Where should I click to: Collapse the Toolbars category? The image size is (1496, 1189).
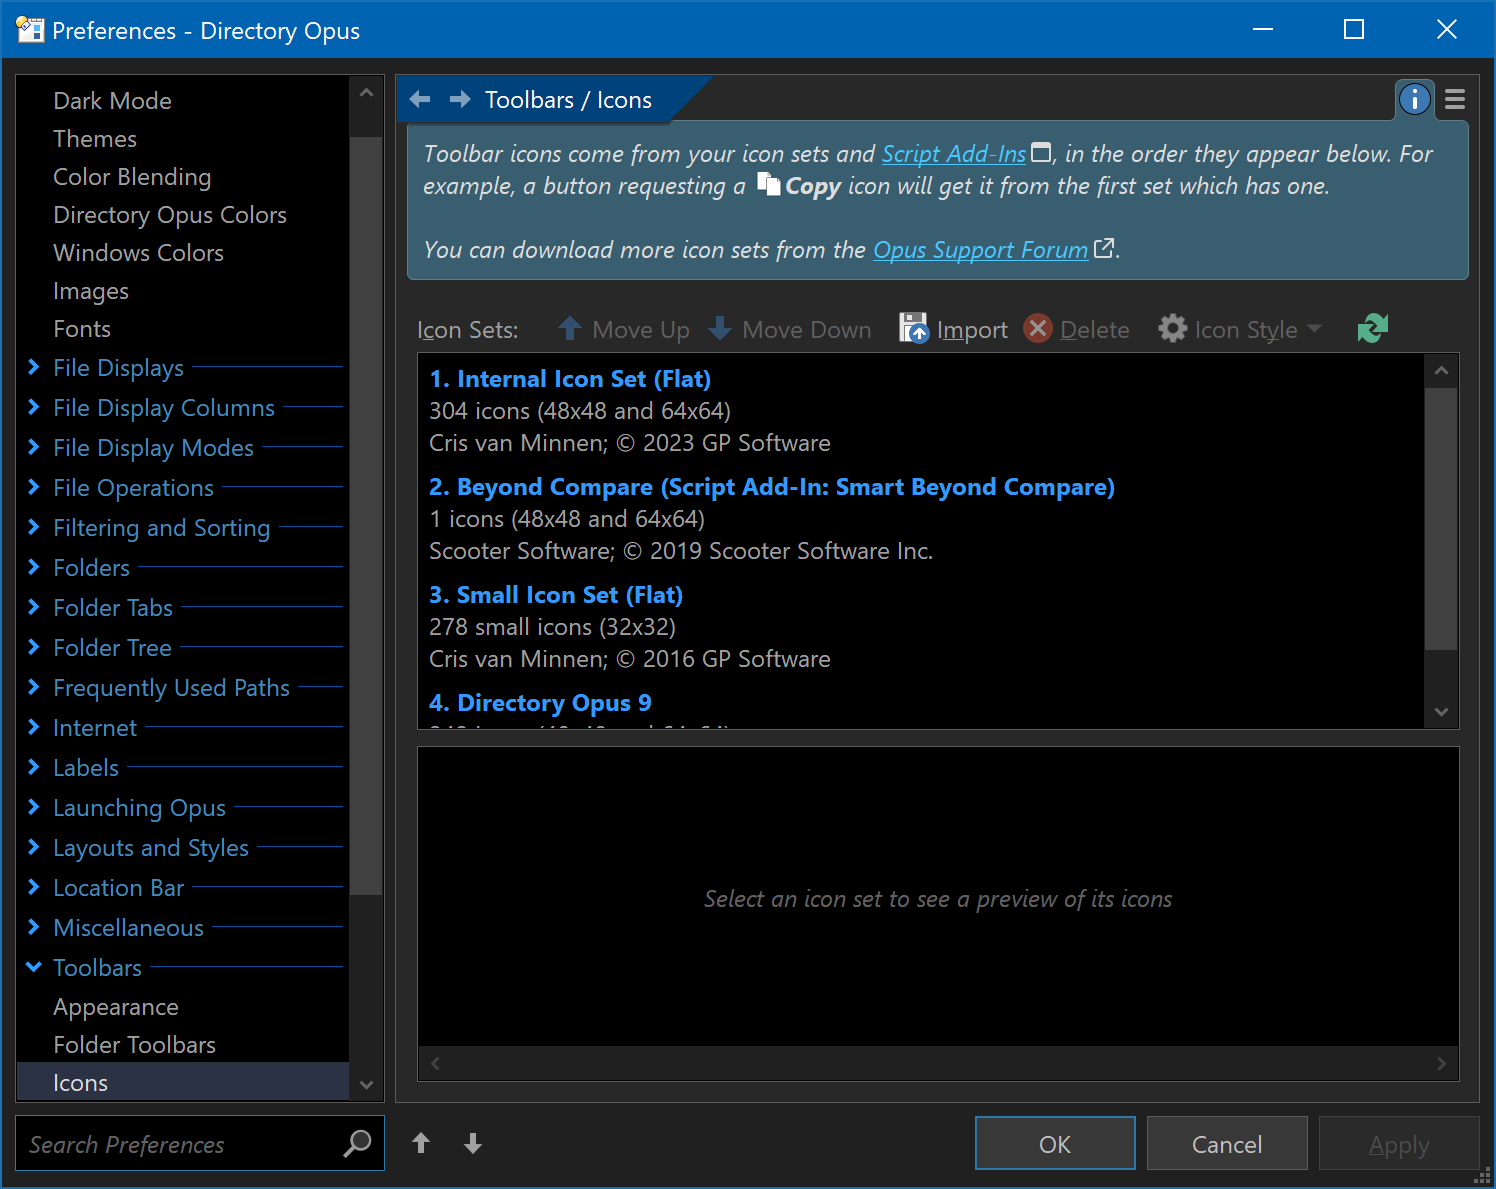pyautogui.click(x=34, y=967)
